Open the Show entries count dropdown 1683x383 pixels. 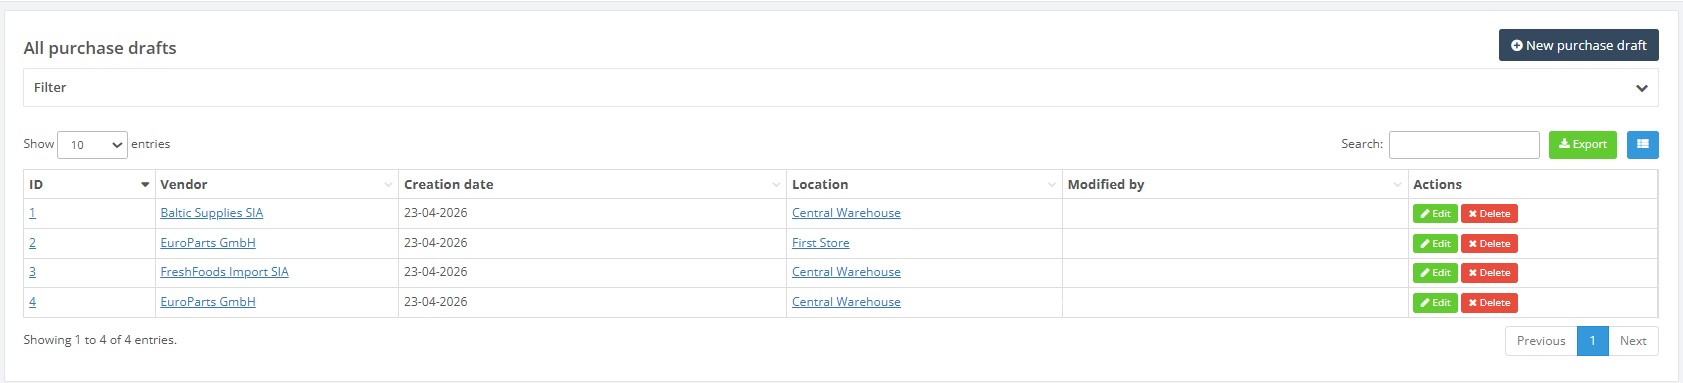point(92,145)
